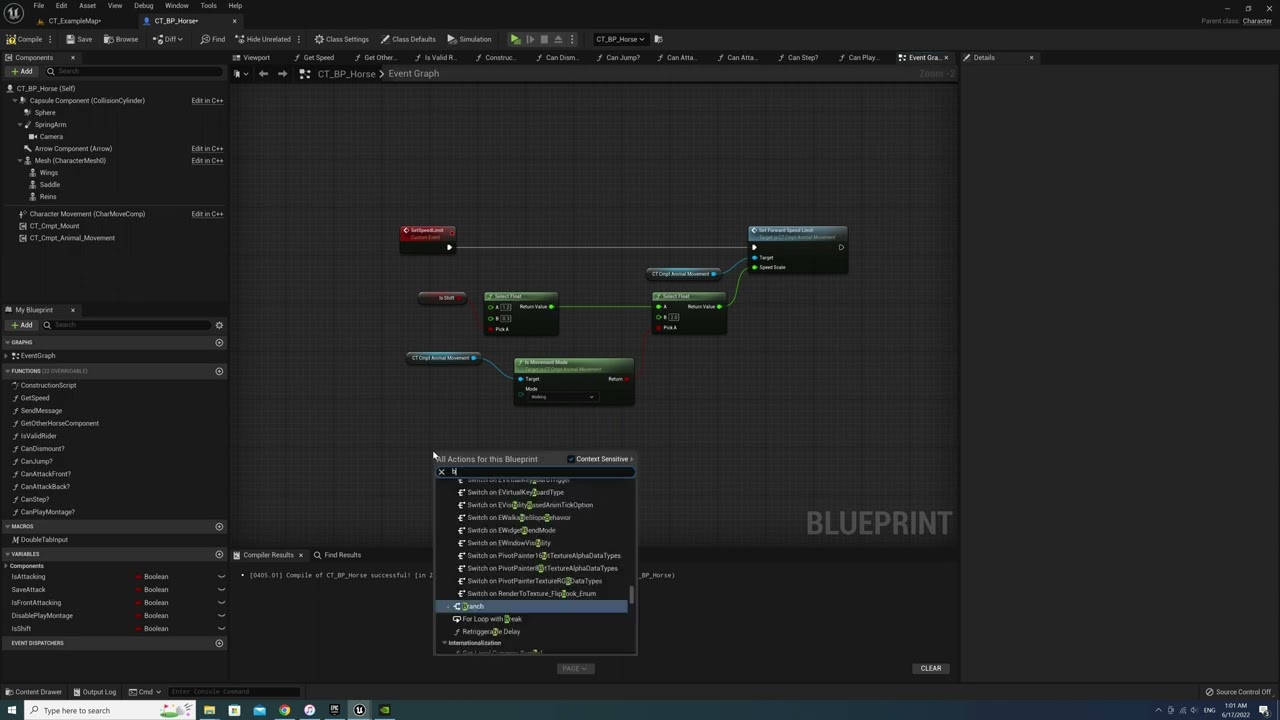Add a new event dispatcher with plus
This screenshot has height=720, width=1280.
[x=219, y=643]
